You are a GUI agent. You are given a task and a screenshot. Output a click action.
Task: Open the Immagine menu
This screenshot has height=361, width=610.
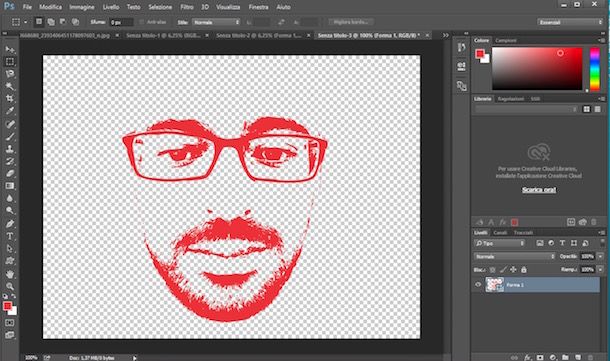[x=82, y=7]
